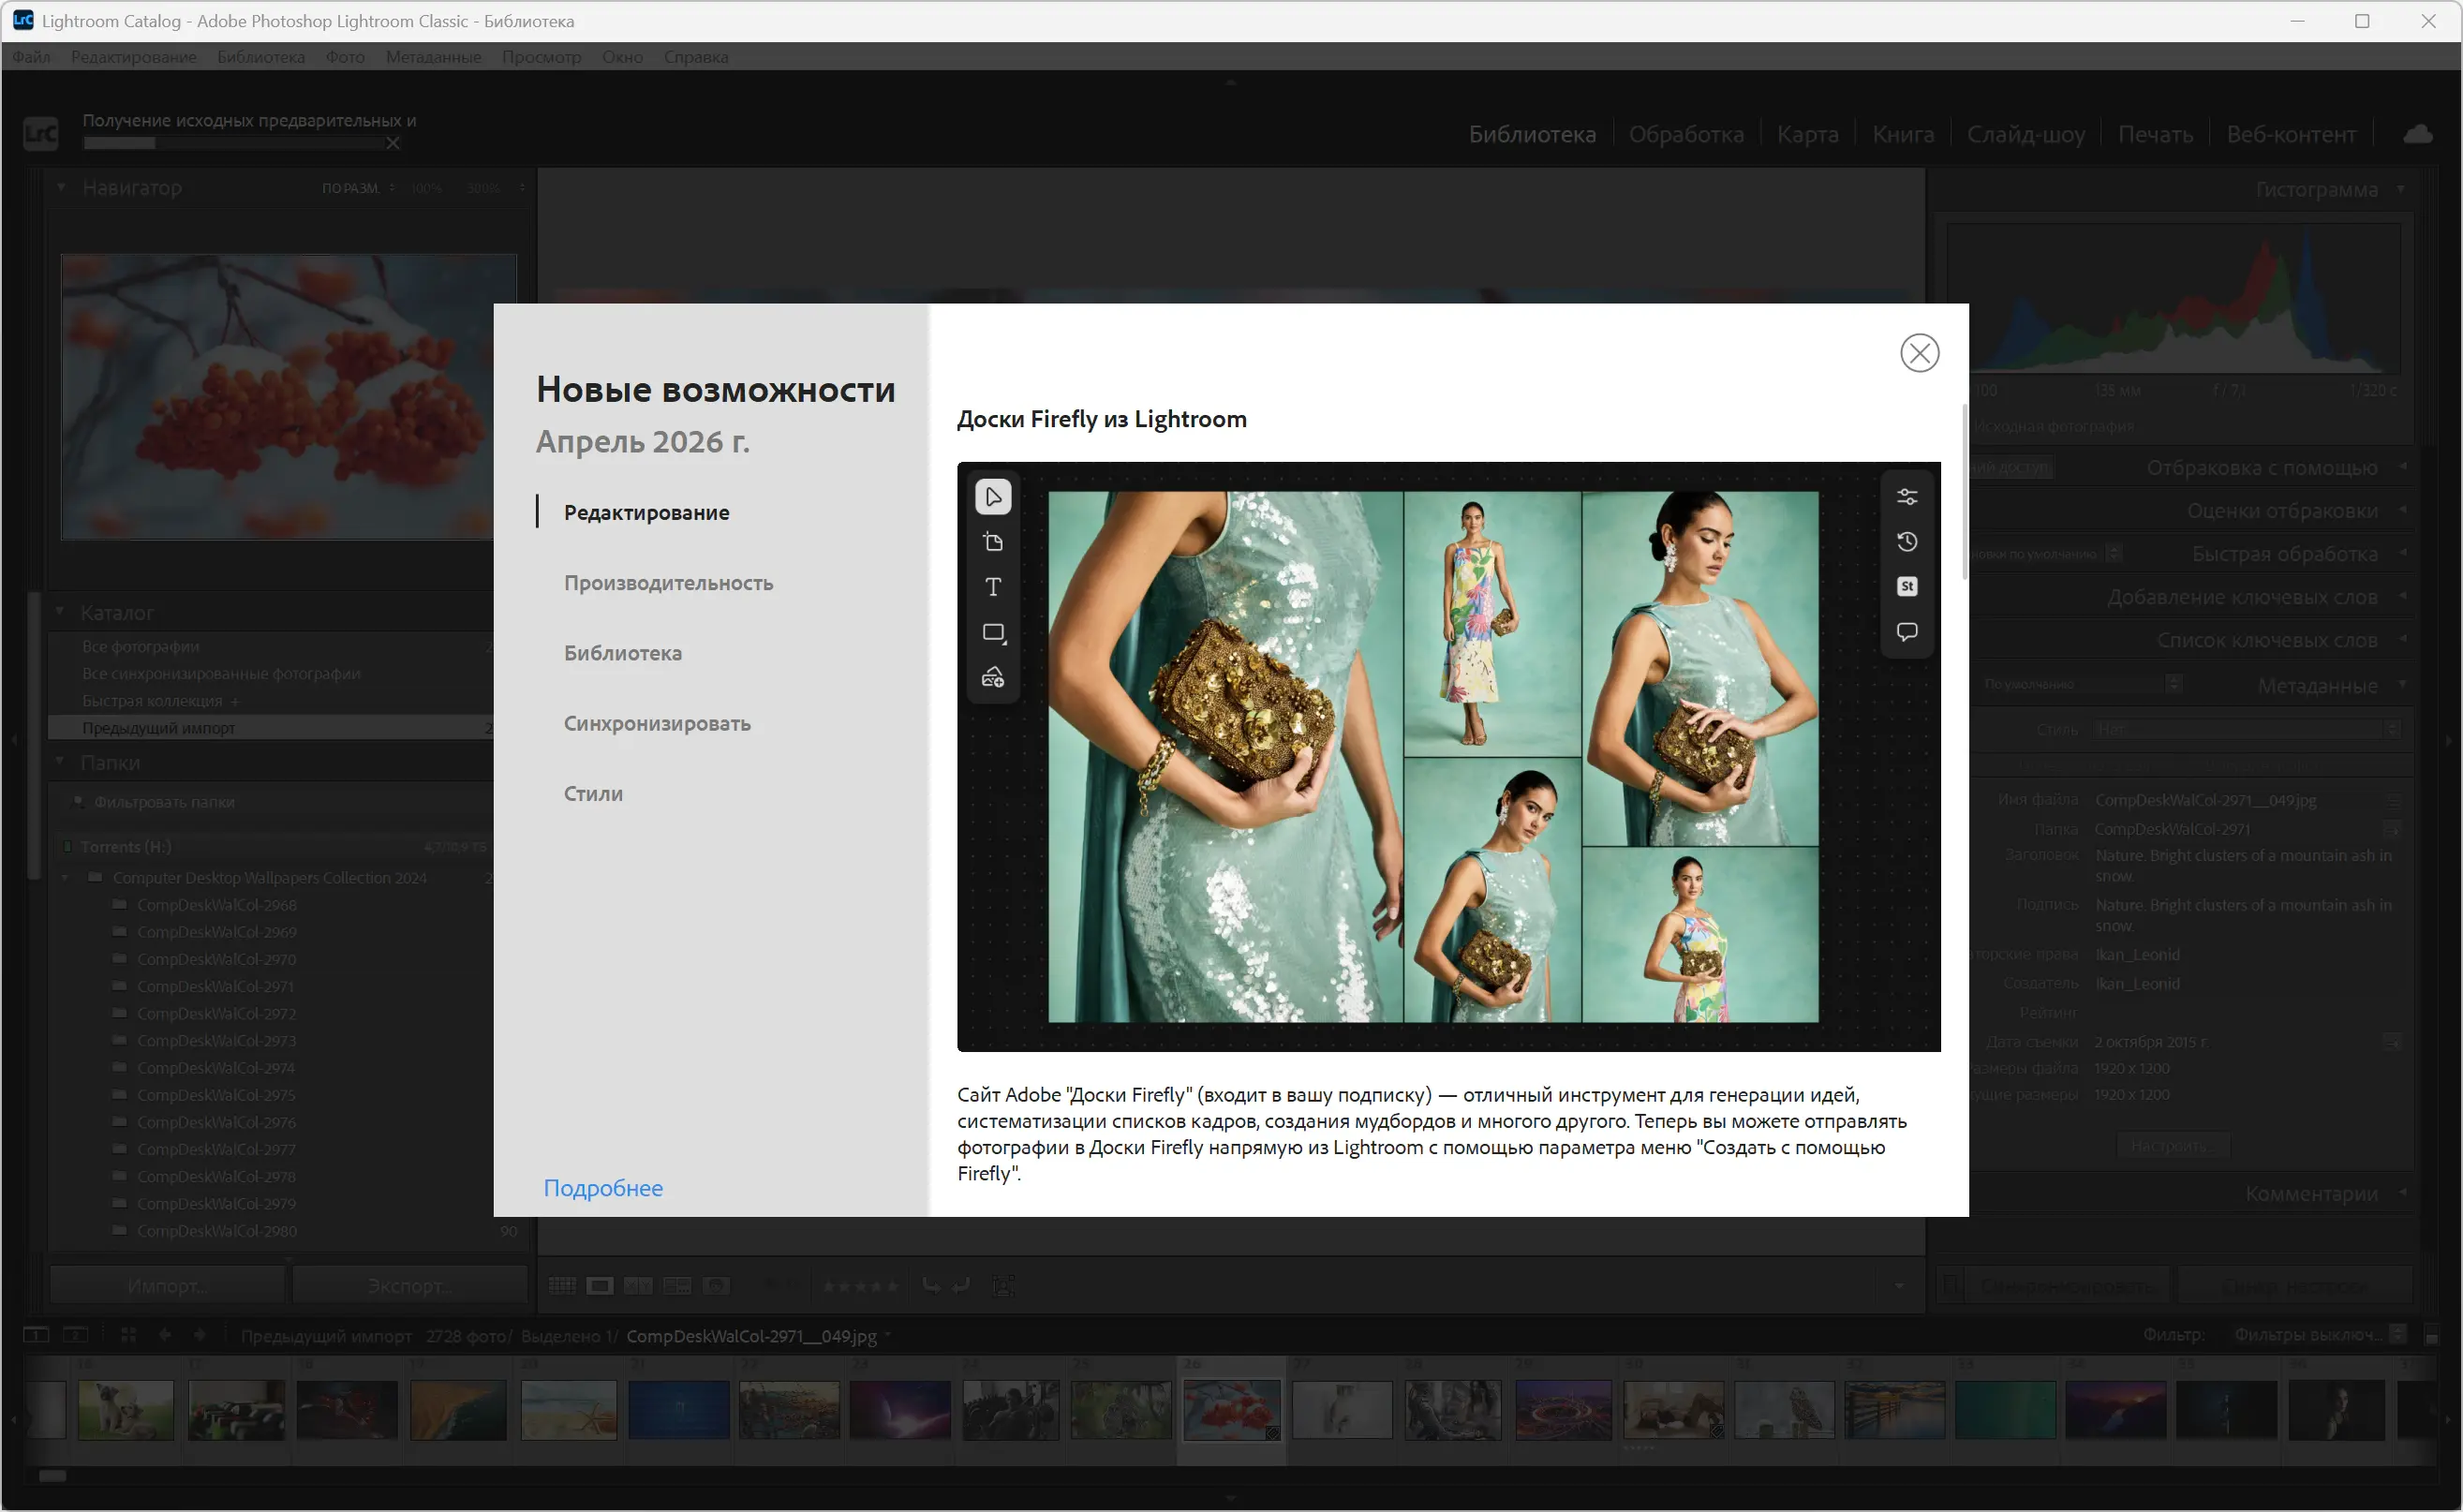The width and height of the screenshot is (2463, 1512).
Task: Collapse the Гистограмма panel
Action: click(x=2401, y=189)
